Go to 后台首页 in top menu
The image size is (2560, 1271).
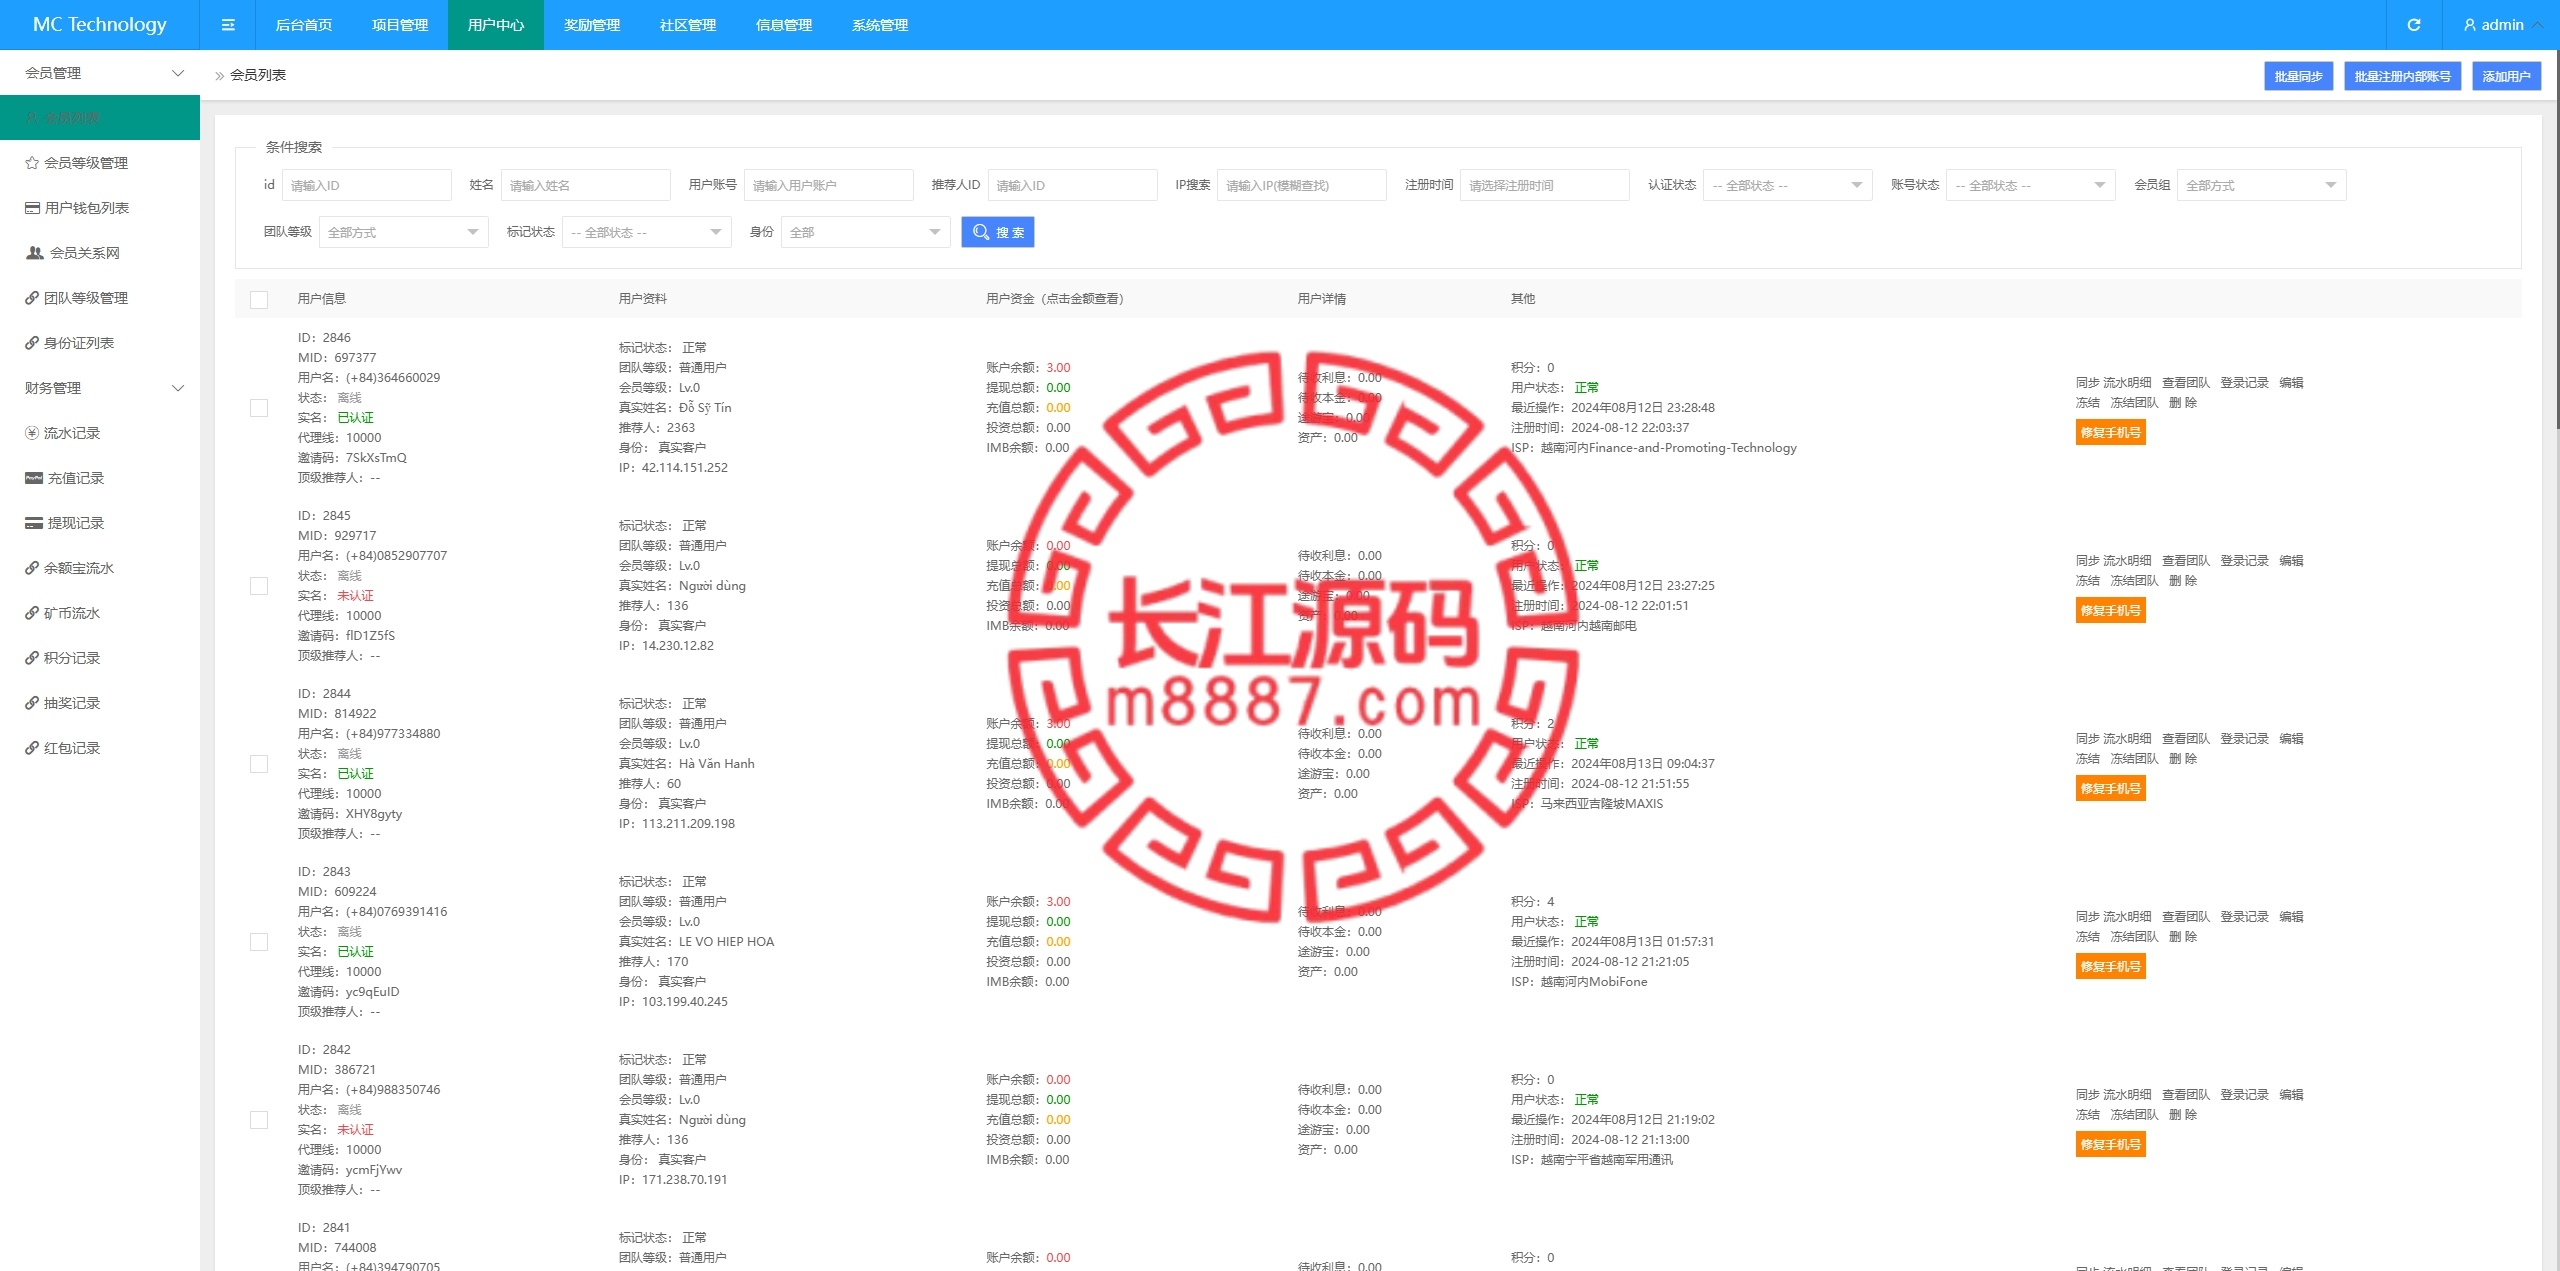coord(304,25)
